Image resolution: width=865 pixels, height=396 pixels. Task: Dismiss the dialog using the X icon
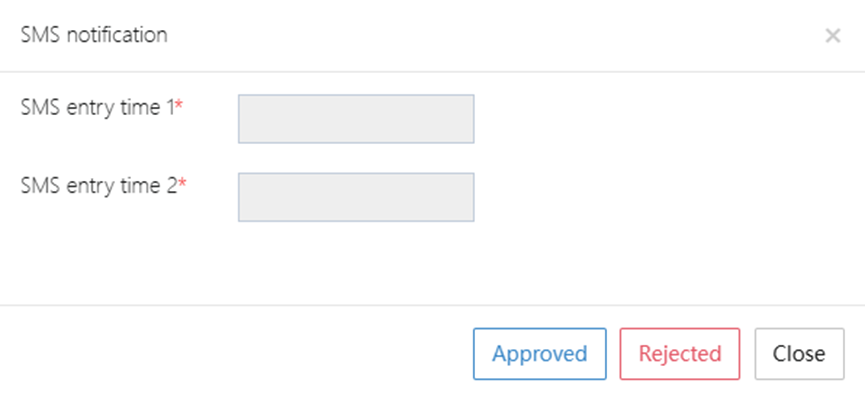click(x=832, y=36)
